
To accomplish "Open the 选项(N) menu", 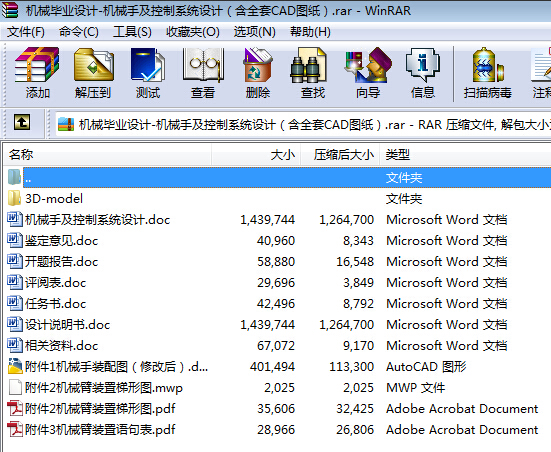I will [254, 32].
